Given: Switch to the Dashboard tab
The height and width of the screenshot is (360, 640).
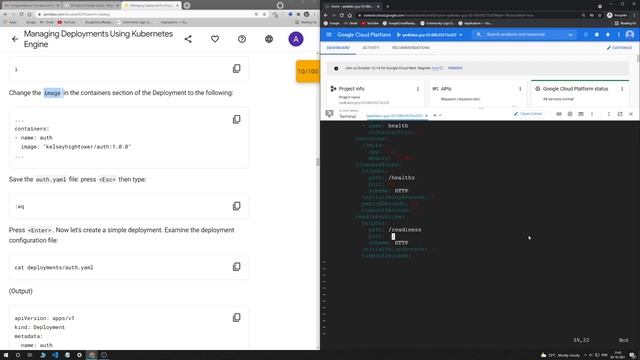Looking at the screenshot, I should tap(338, 48).
